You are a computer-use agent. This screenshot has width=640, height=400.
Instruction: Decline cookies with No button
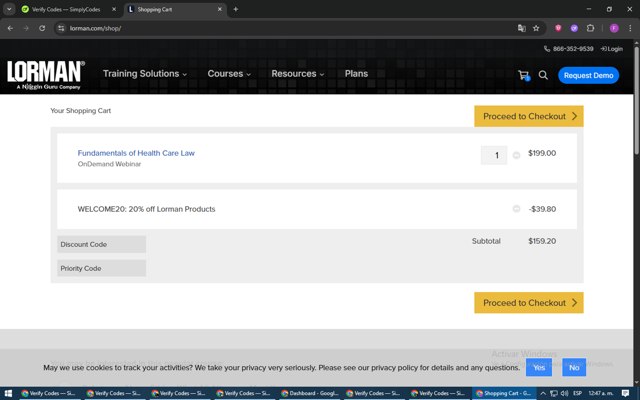click(x=574, y=367)
